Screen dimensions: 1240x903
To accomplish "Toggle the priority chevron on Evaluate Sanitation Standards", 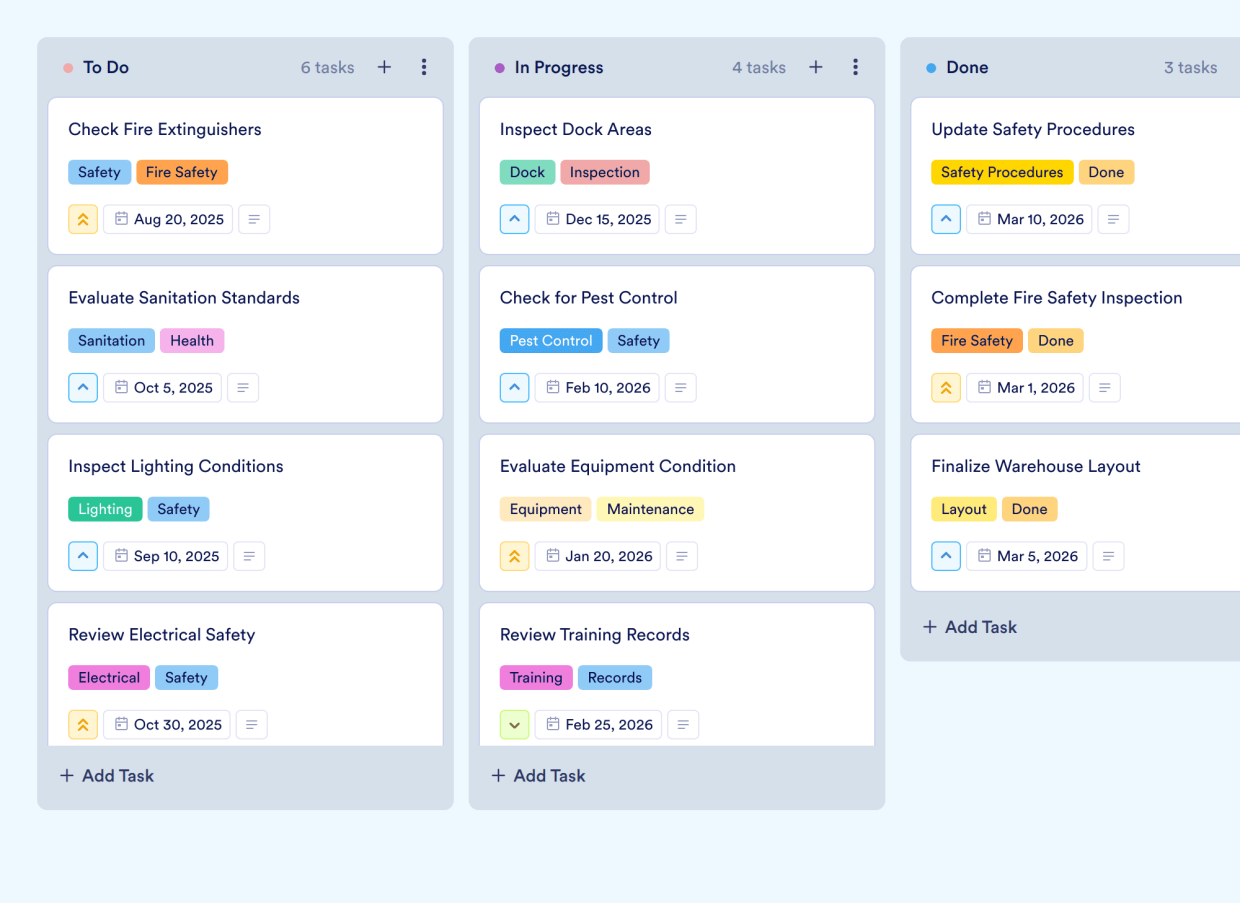I will (83, 387).
